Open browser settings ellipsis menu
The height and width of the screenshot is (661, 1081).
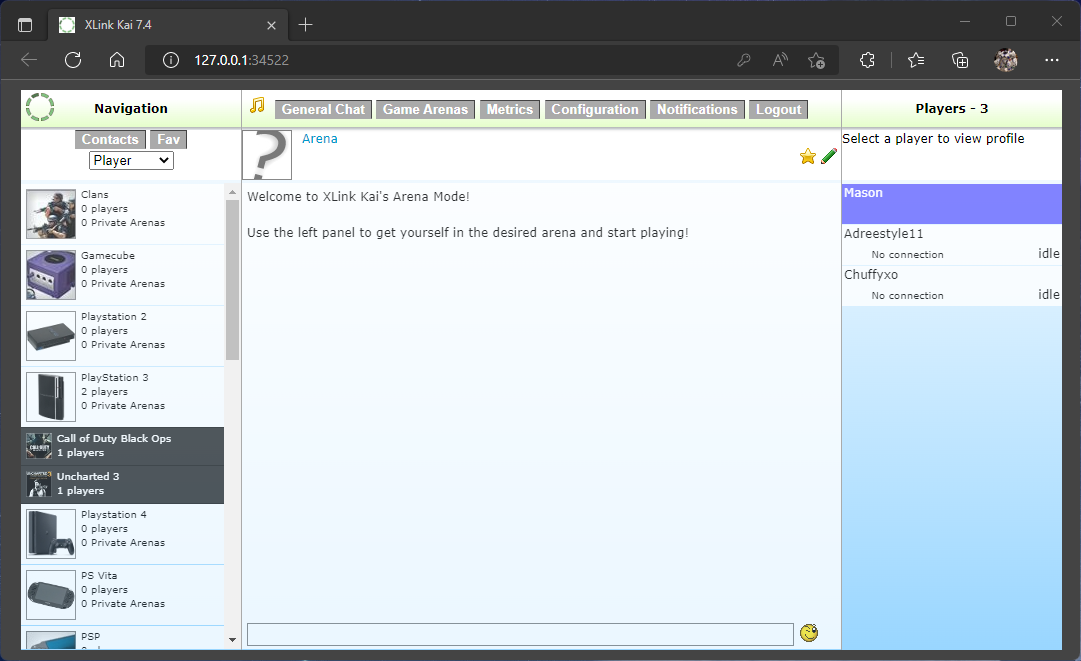[x=1051, y=60]
